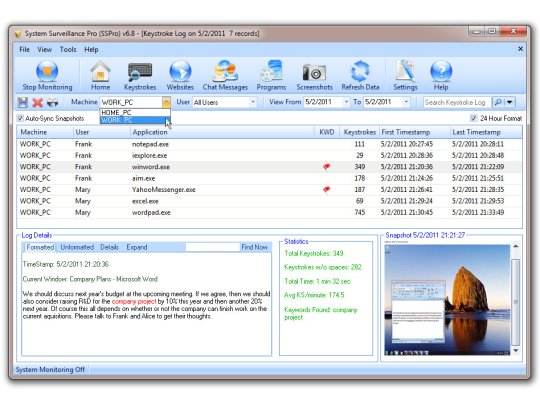Open the Websites log icon
Image resolution: width=540 pixels, height=405 pixels.
point(180,75)
